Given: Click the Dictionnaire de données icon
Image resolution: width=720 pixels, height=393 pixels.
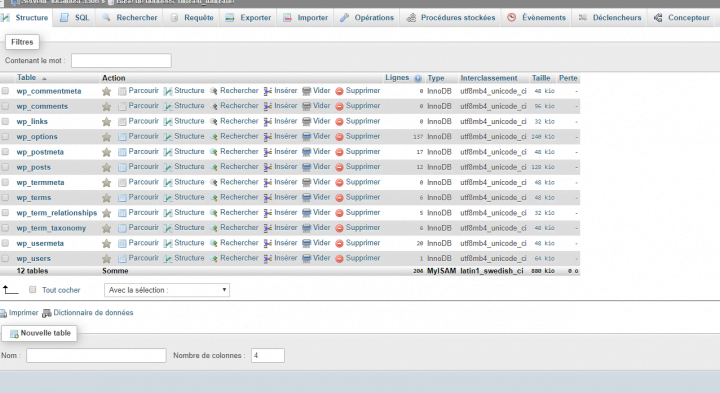Looking at the screenshot, I should click(47, 313).
